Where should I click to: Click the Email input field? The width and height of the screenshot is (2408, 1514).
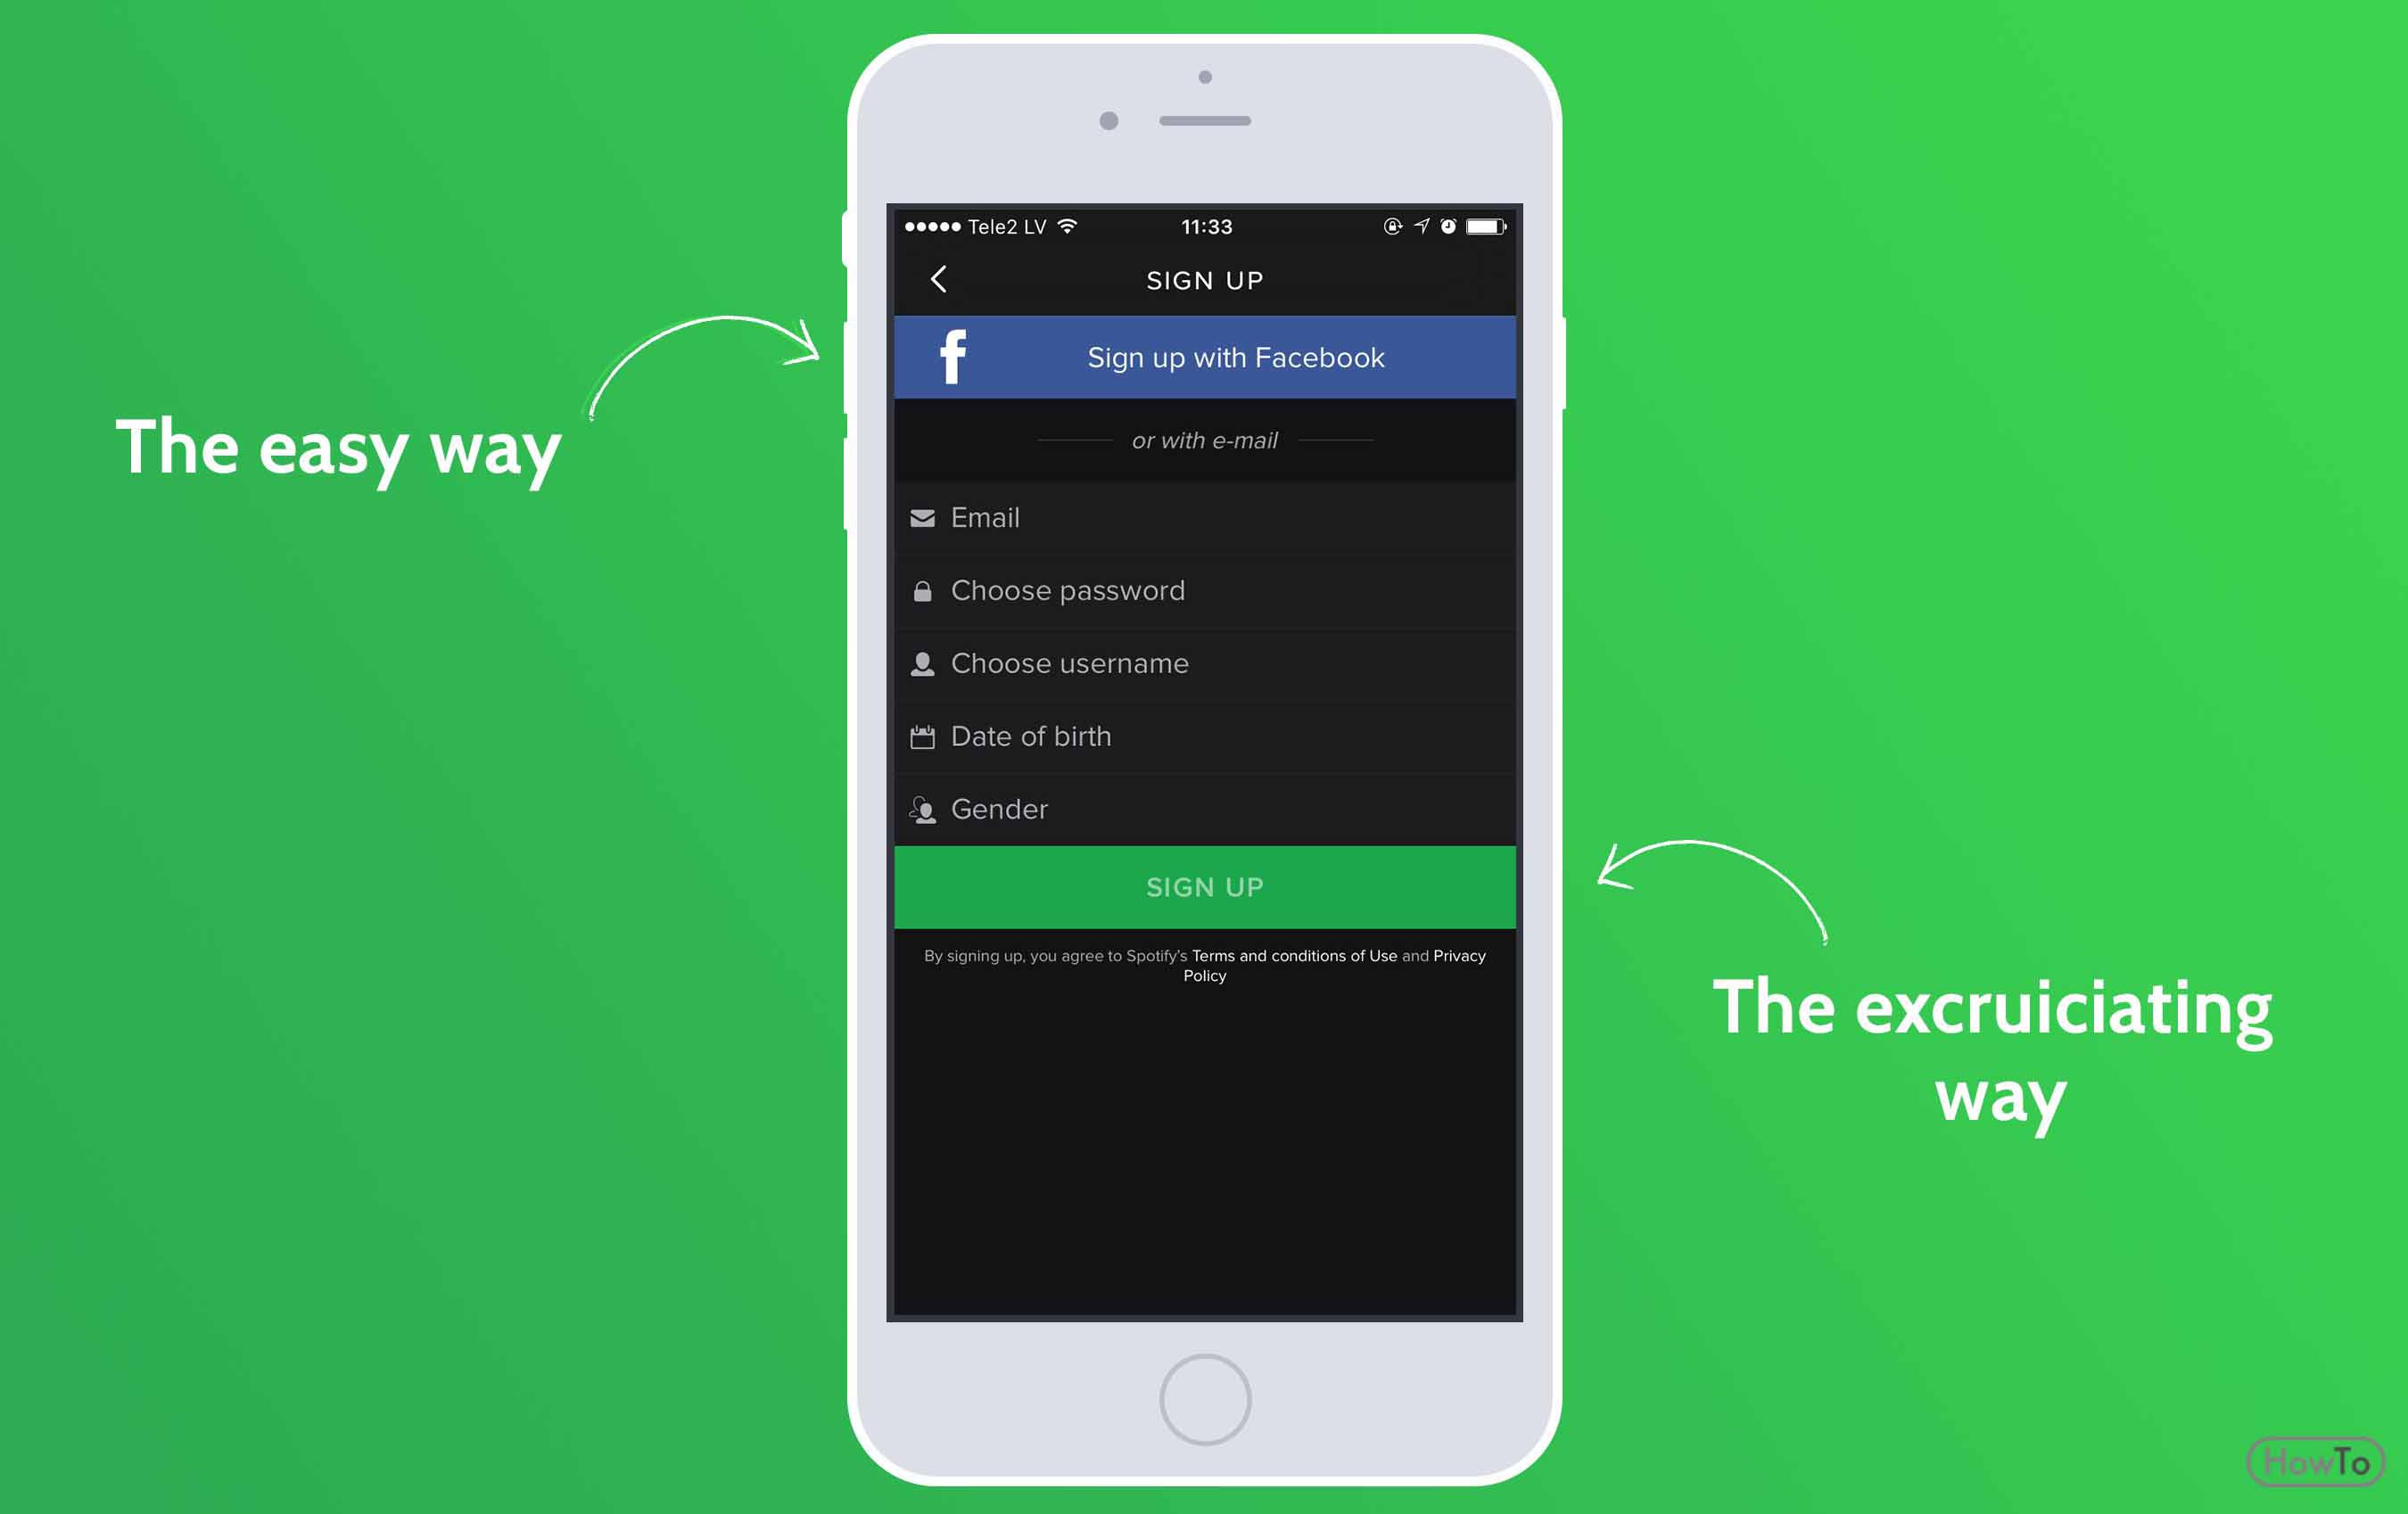pos(1203,514)
